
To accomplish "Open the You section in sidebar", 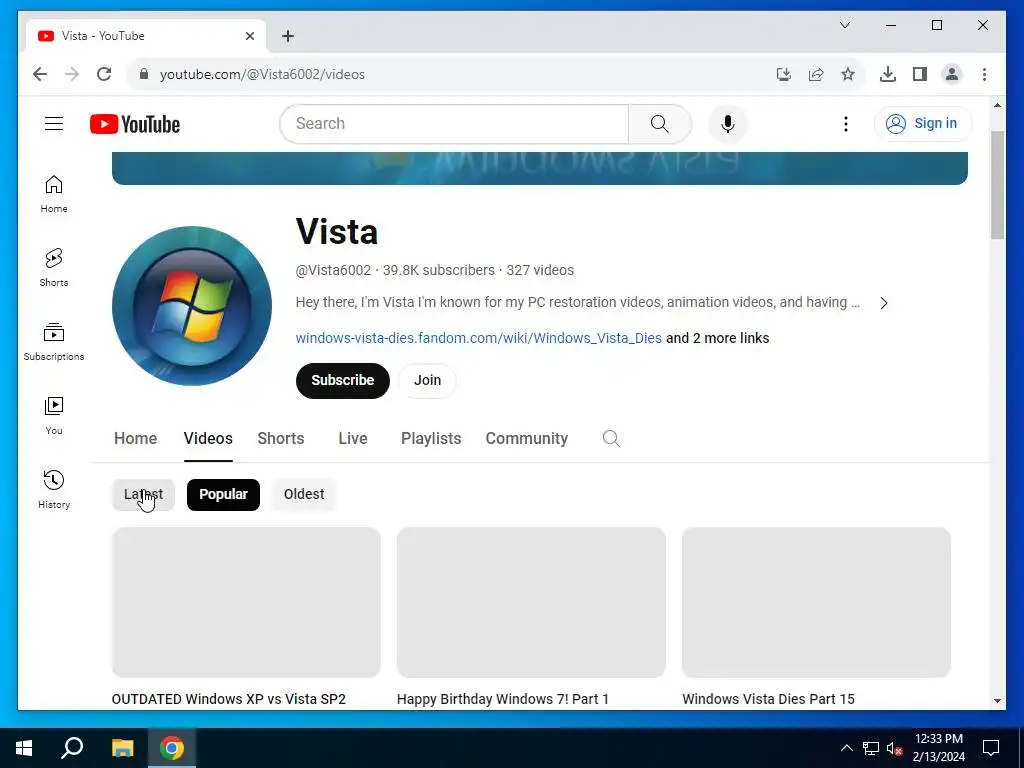I will click(54, 415).
